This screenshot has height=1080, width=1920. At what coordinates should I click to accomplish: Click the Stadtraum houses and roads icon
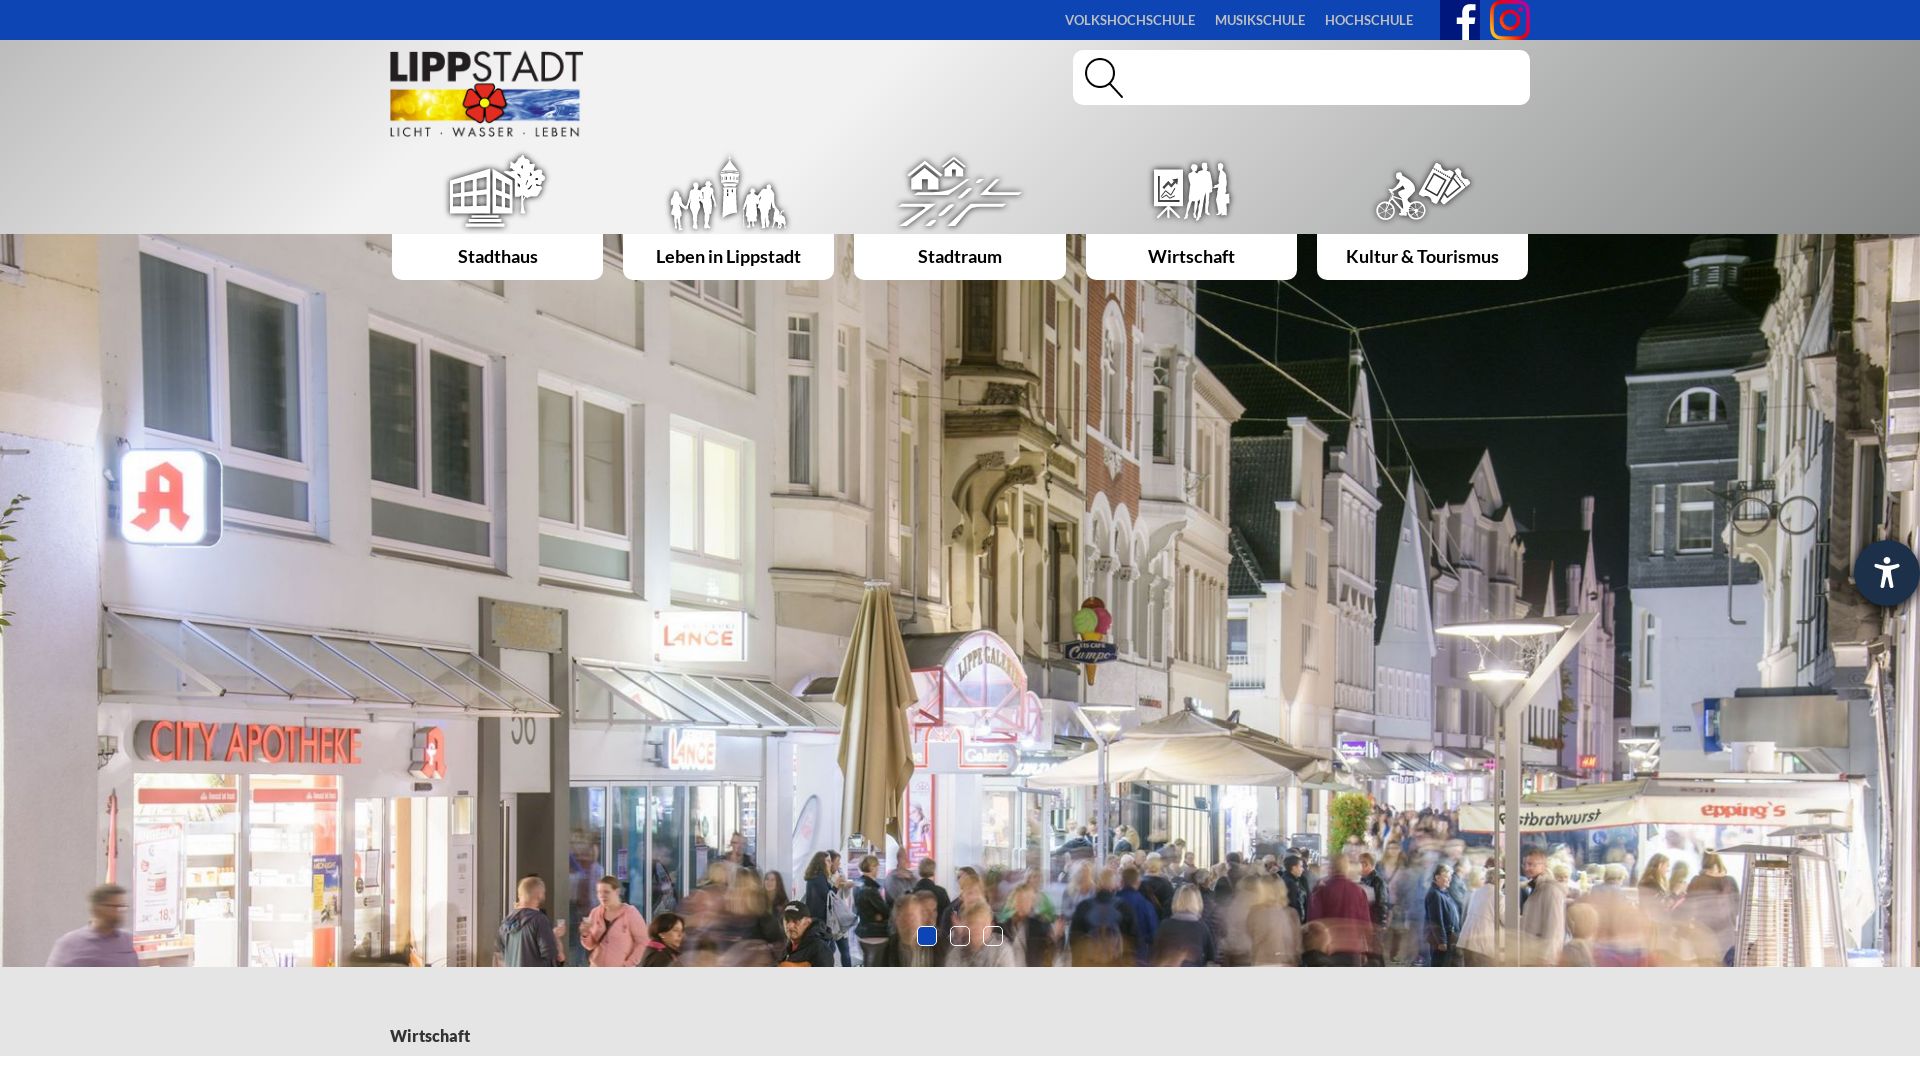tap(959, 191)
